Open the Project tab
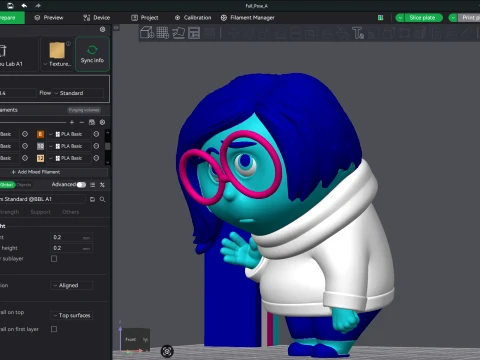The height and width of the screenshot is (360, 480). (145, 18)
